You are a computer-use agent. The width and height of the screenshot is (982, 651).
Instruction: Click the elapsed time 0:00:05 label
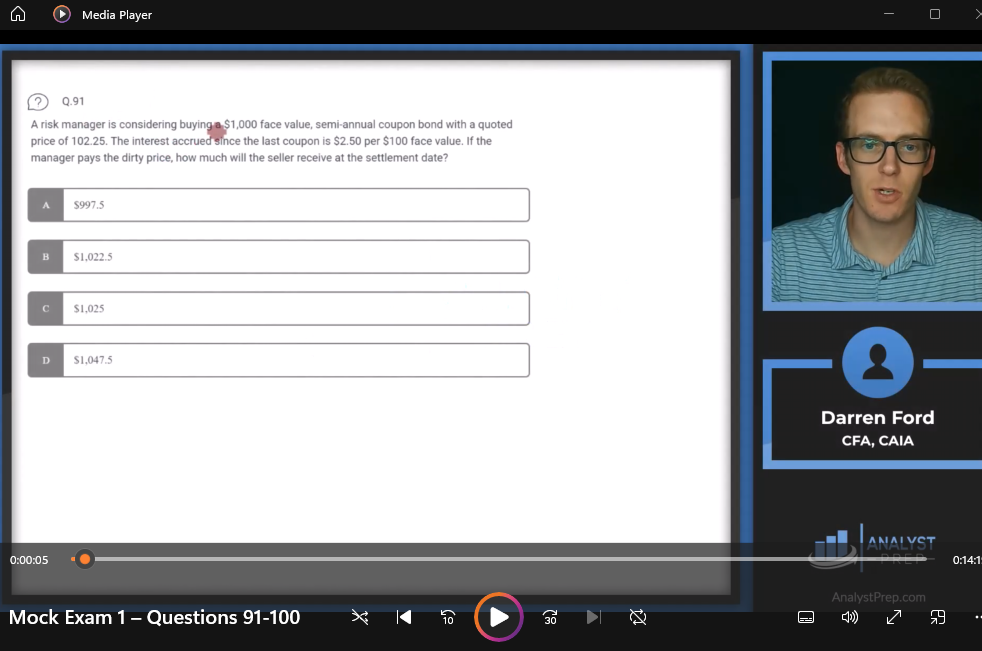click(29, 560)
